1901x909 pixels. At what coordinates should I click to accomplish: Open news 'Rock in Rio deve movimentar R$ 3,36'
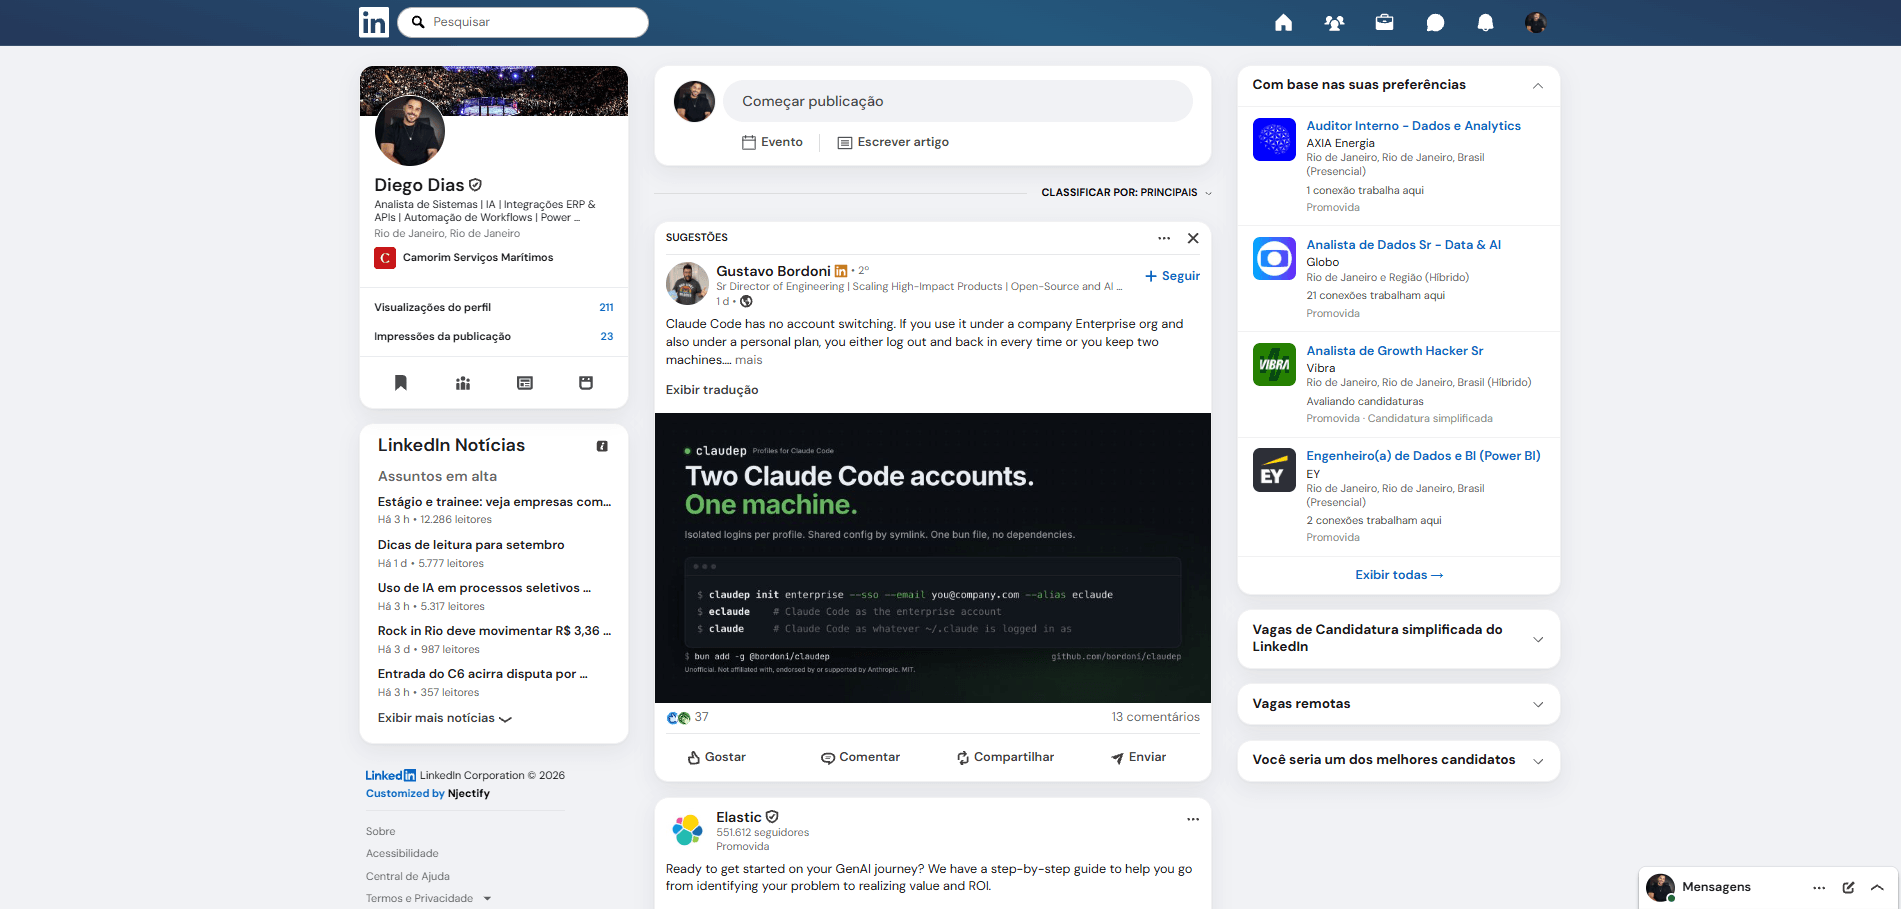coord(494,631)
